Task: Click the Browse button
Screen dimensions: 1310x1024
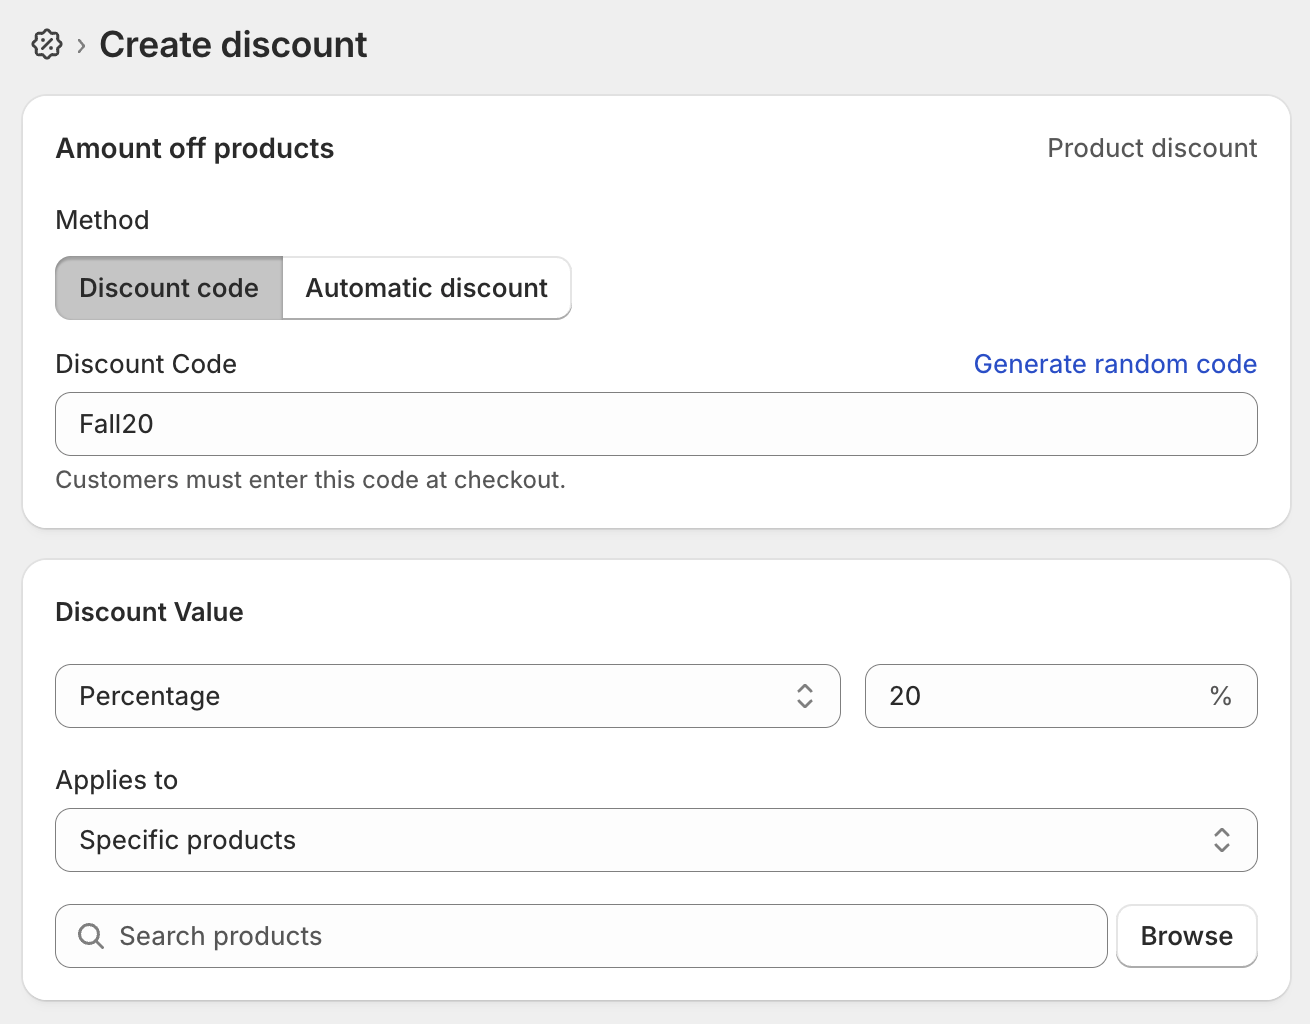Action: coord(1187,936)
